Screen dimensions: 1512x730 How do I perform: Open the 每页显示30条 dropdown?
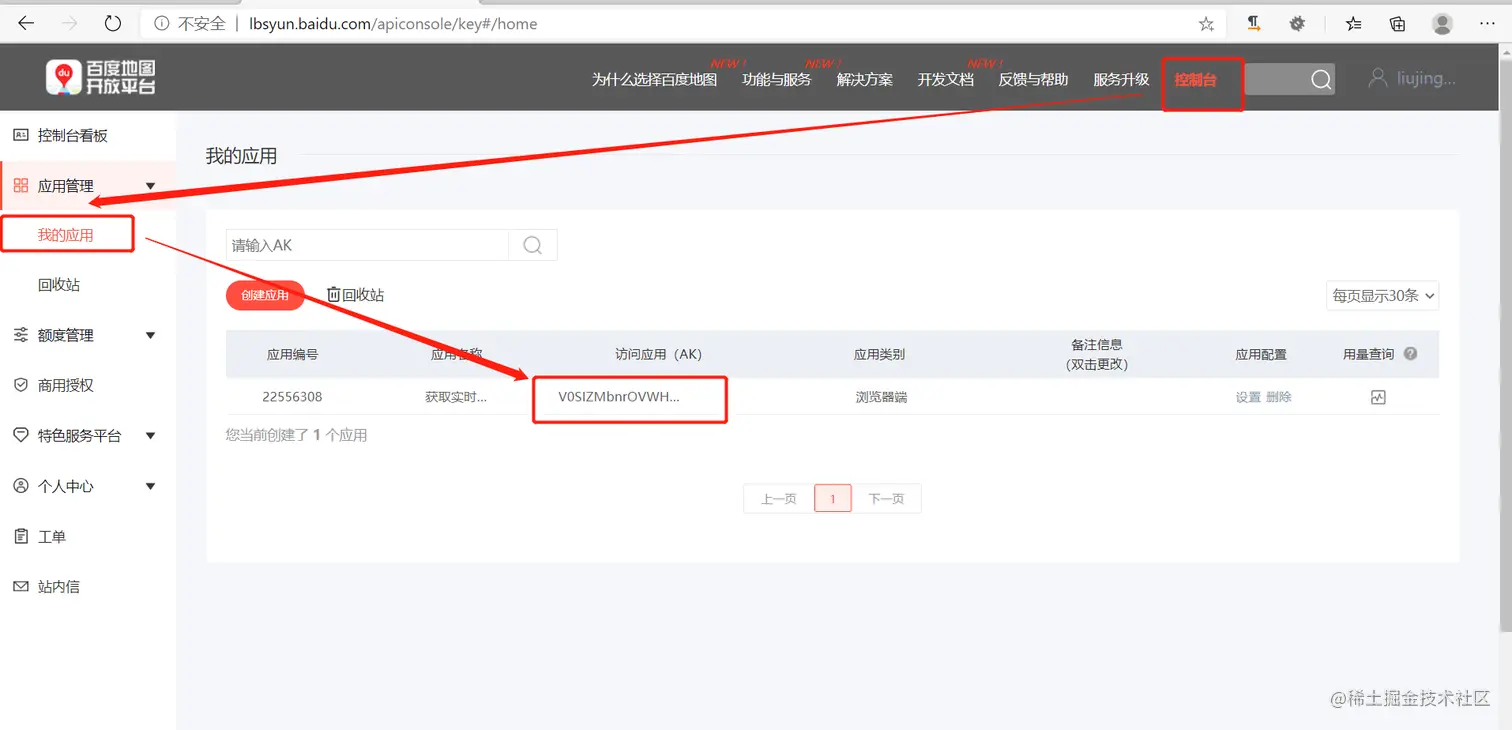click(x=1383, y=295)
